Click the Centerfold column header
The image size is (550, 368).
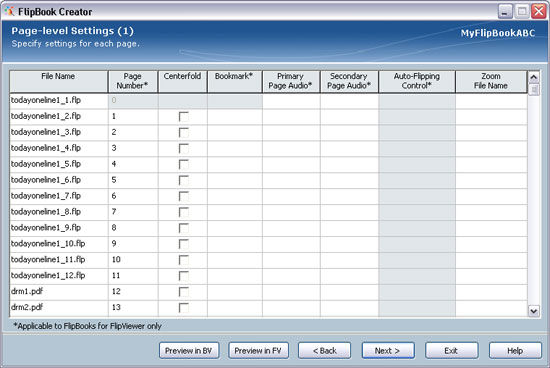coord(182,82)
